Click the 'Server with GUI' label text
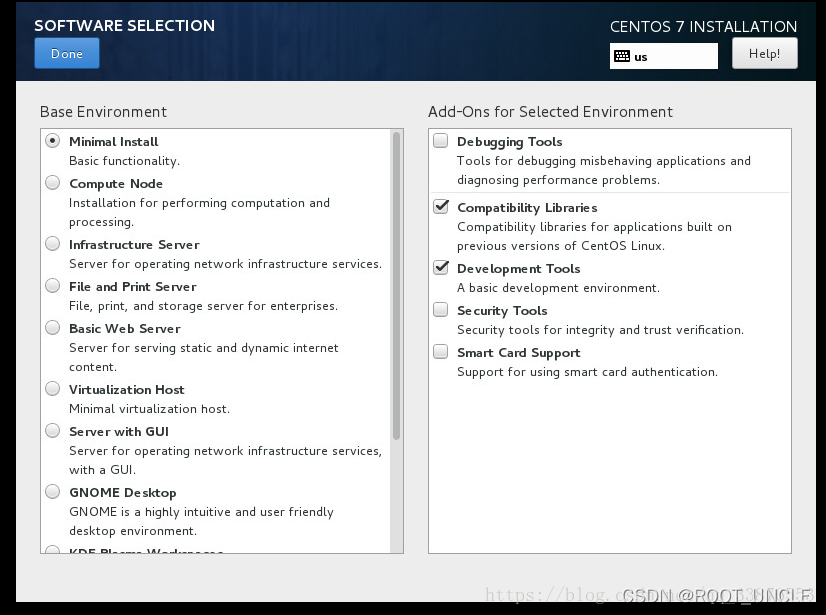Screen dimensions: 826x615 (119, 432)
